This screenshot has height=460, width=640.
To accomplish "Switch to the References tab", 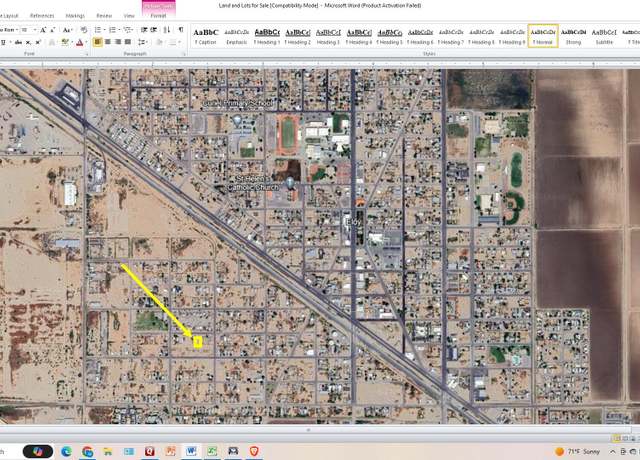I will click(x=42, y=16).
